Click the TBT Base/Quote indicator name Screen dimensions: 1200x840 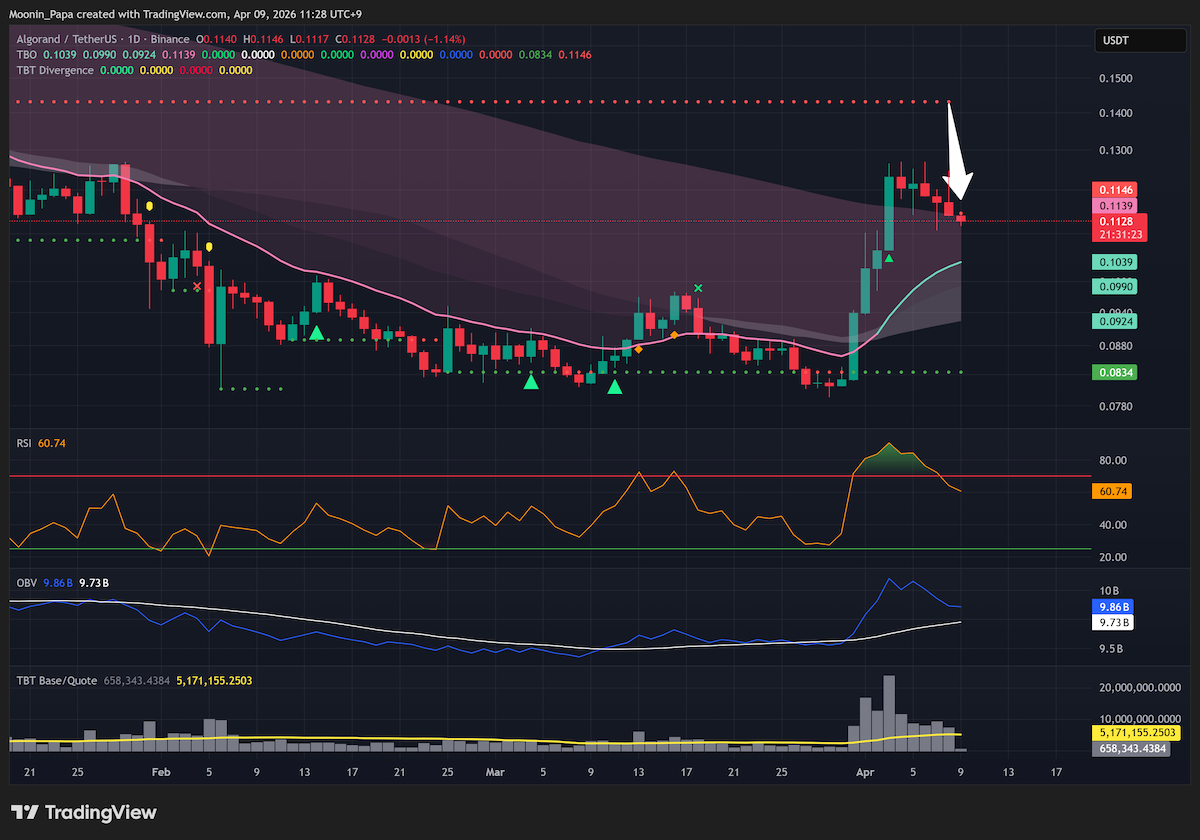pyautogui.click(x=56, y=680)
